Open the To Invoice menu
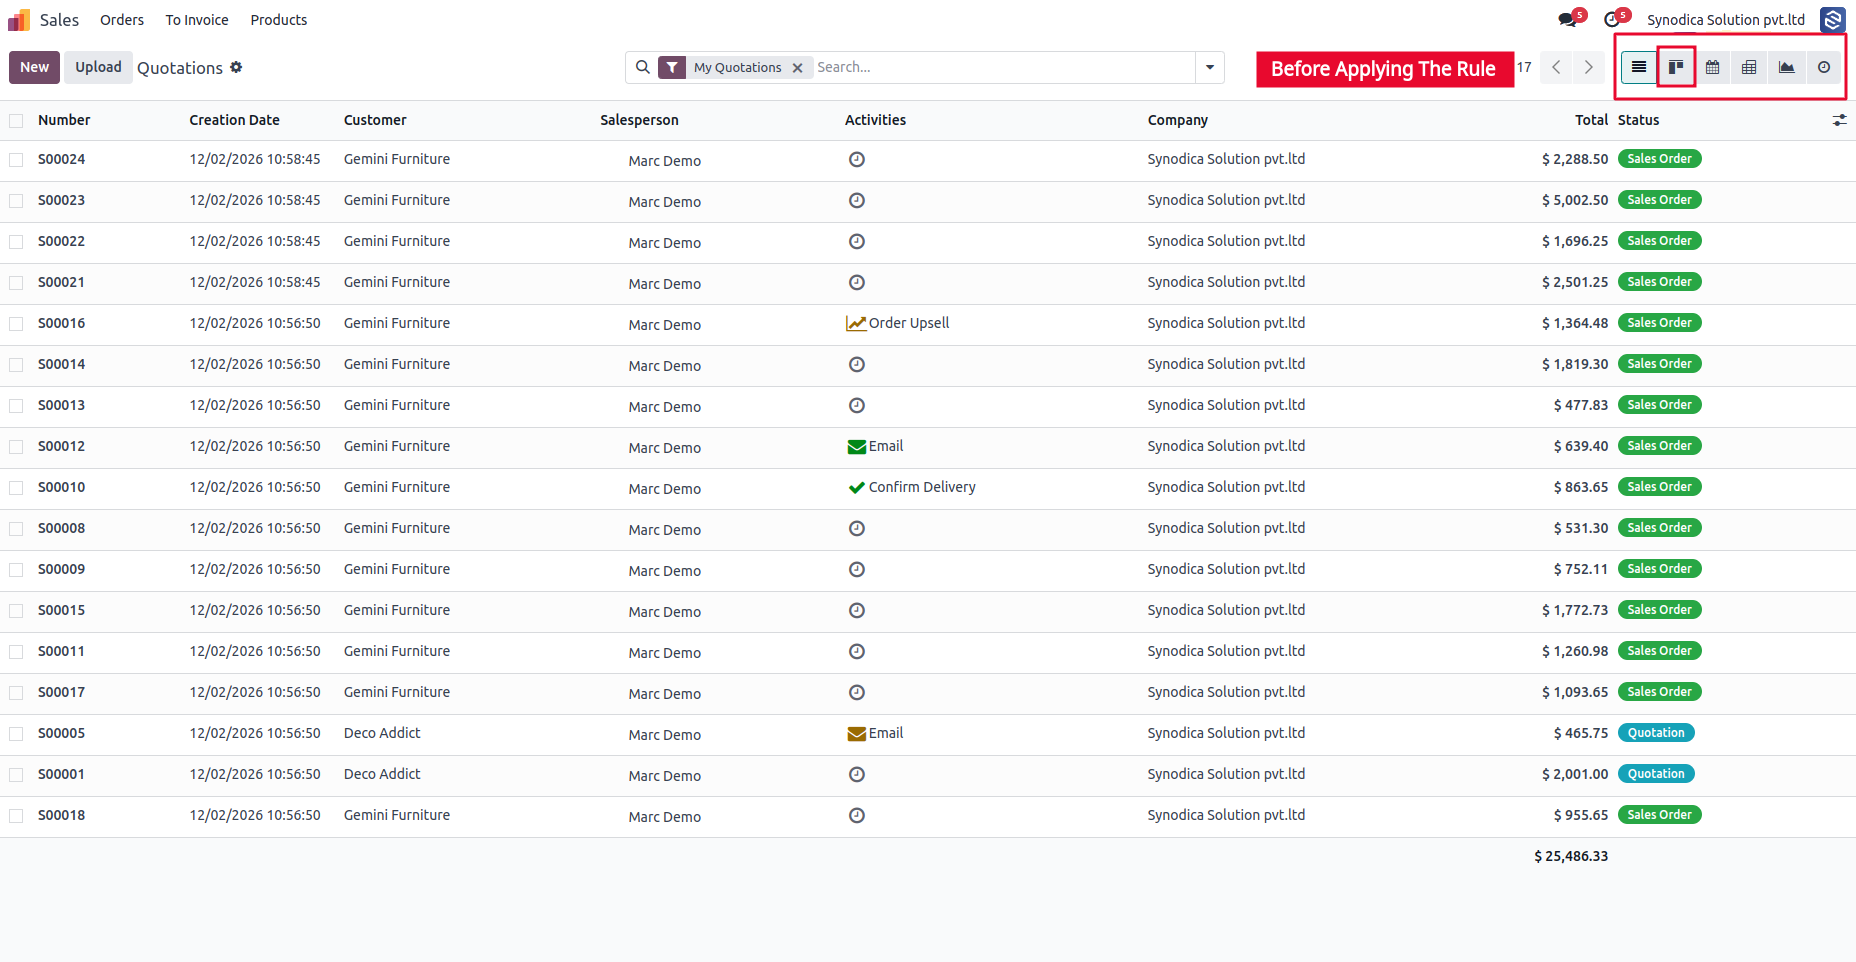This screenshot has width=1856, height=962. (197, 20)
